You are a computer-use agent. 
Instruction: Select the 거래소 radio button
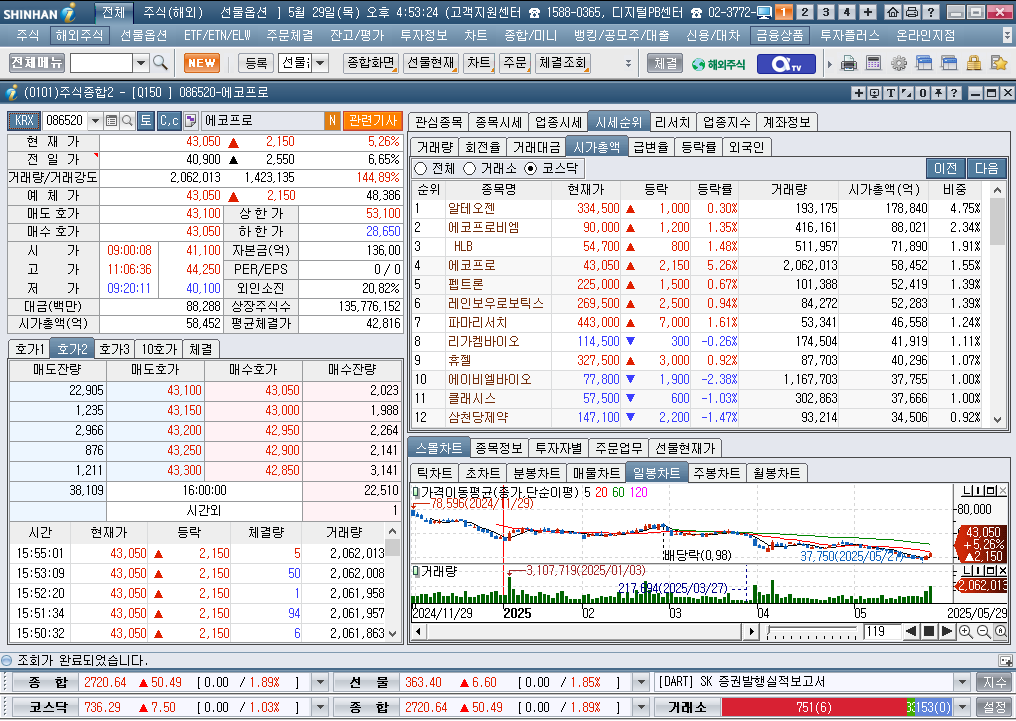pos(470,168)
